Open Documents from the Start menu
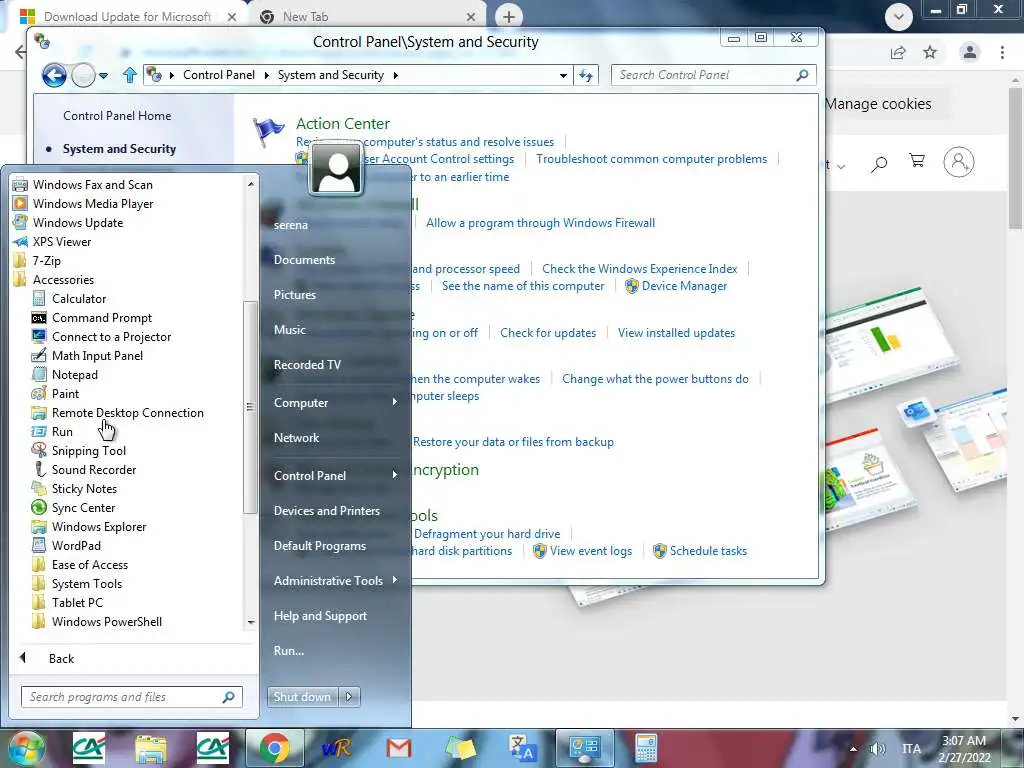Viewport: 1024px width, 768px height. 304,260
